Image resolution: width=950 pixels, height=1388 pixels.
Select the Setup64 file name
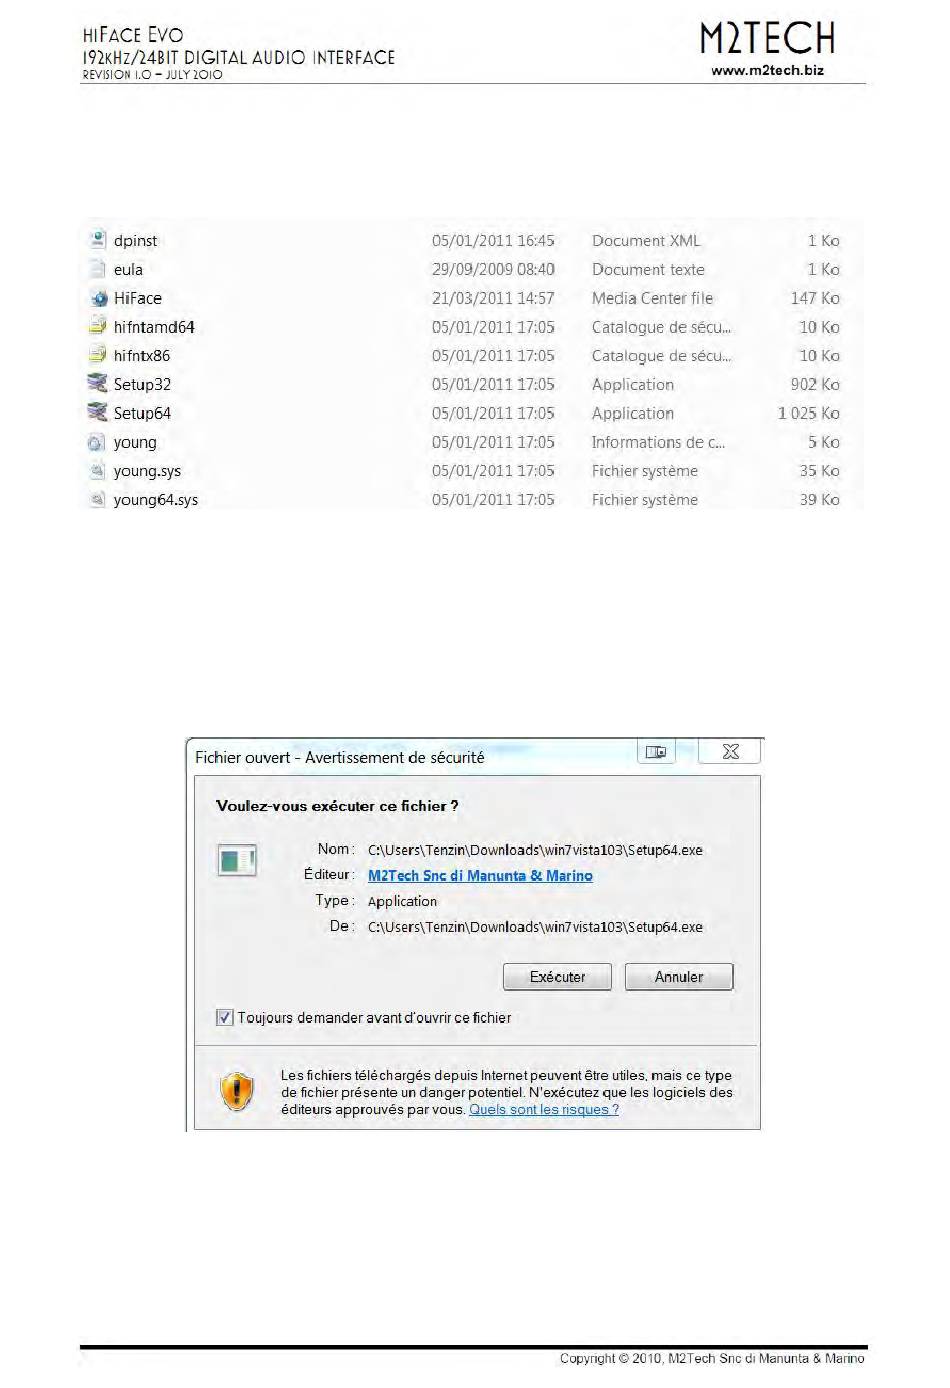point(142,414)
